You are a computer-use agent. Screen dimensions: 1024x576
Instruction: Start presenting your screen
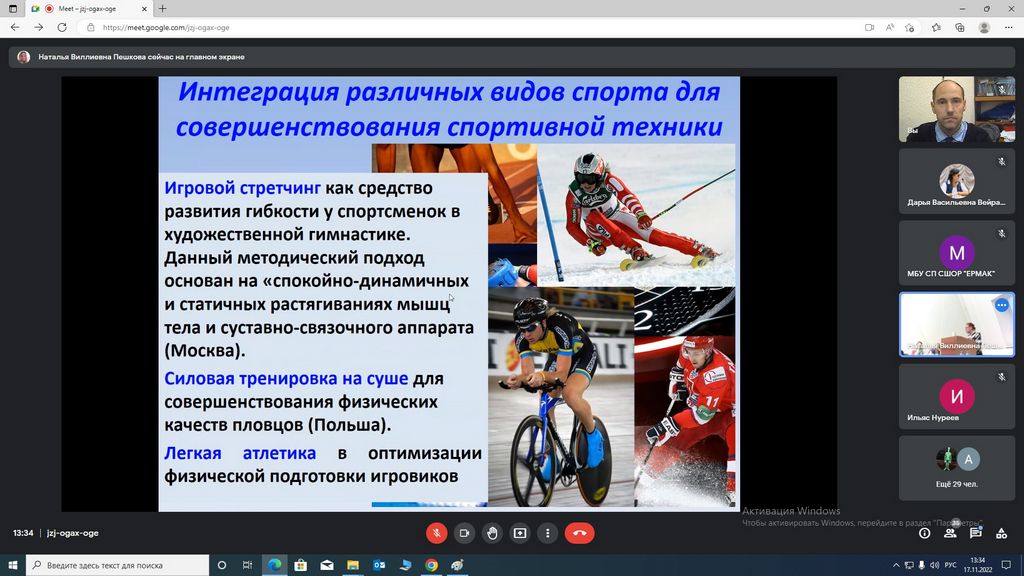520,533
